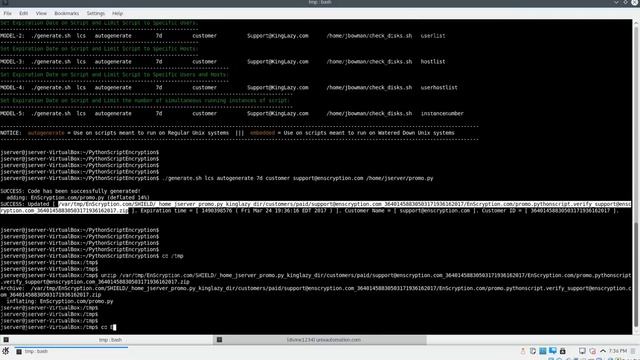Click the Konsole window icon in title bar
The width and height of the screenshot is (640, 360).
(x=5, y=2)
